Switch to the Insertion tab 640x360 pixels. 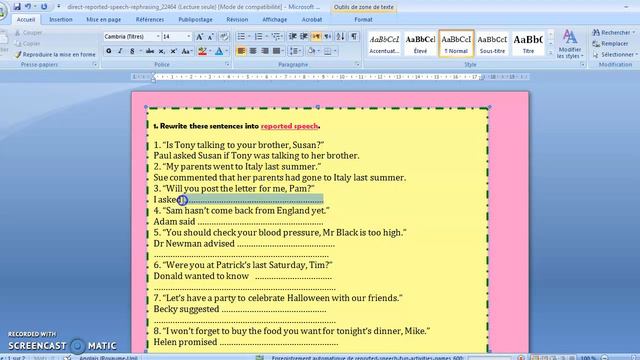coord(61,20)
